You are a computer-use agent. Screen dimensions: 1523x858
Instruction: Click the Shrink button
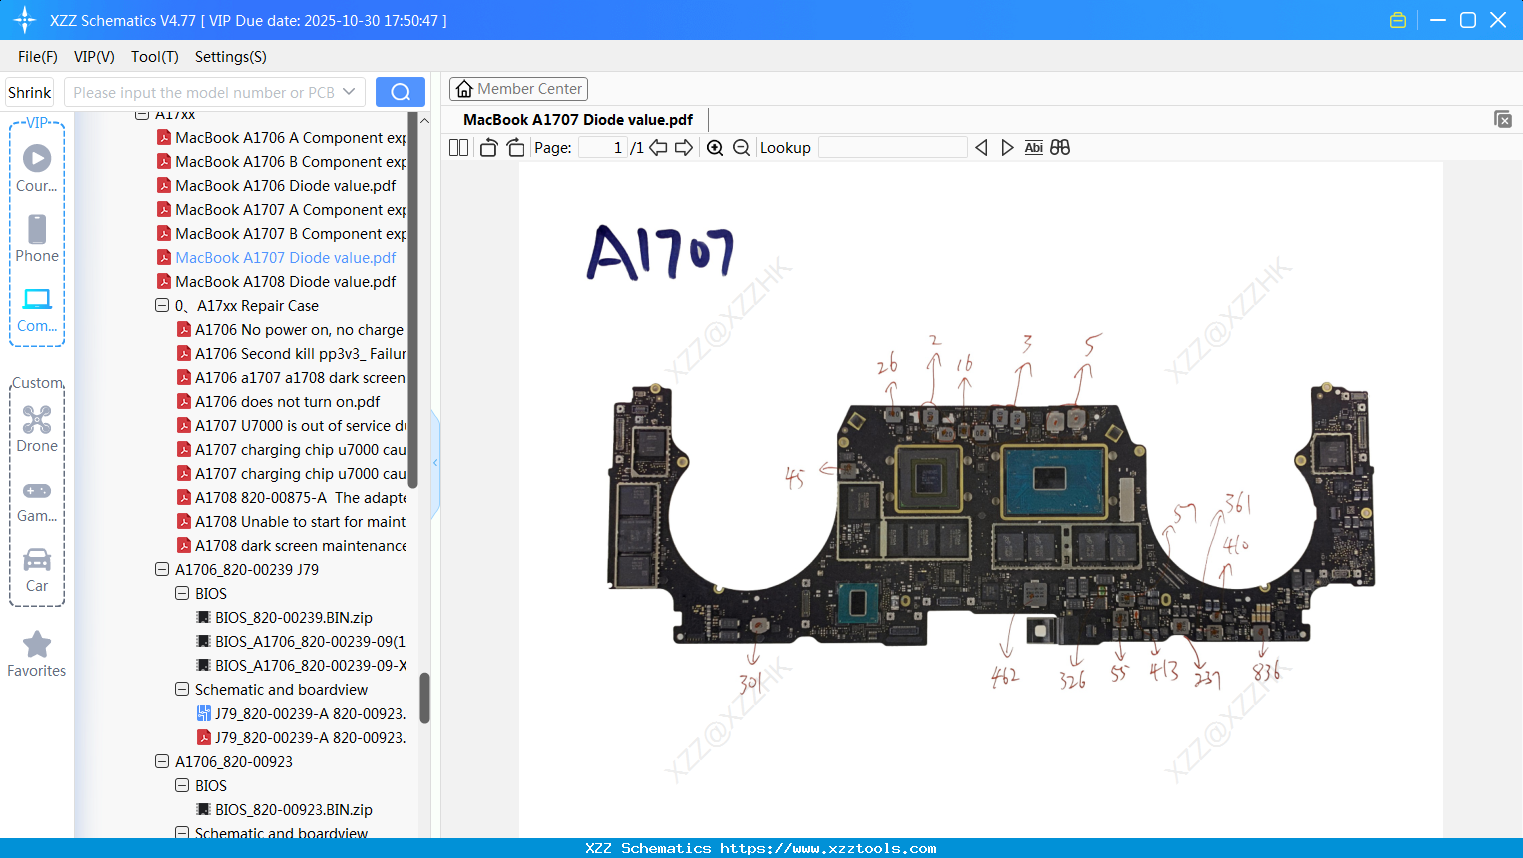point(30,92)
